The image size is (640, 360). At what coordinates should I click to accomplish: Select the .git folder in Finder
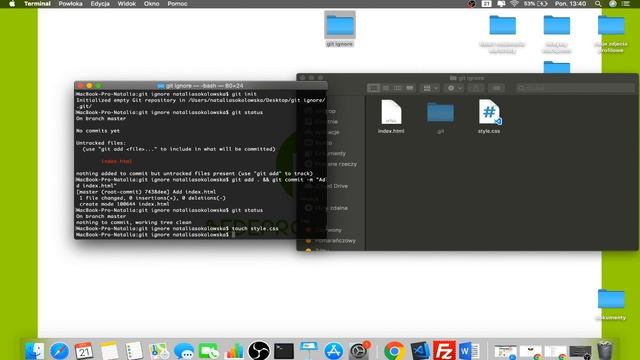coord(440,117)
